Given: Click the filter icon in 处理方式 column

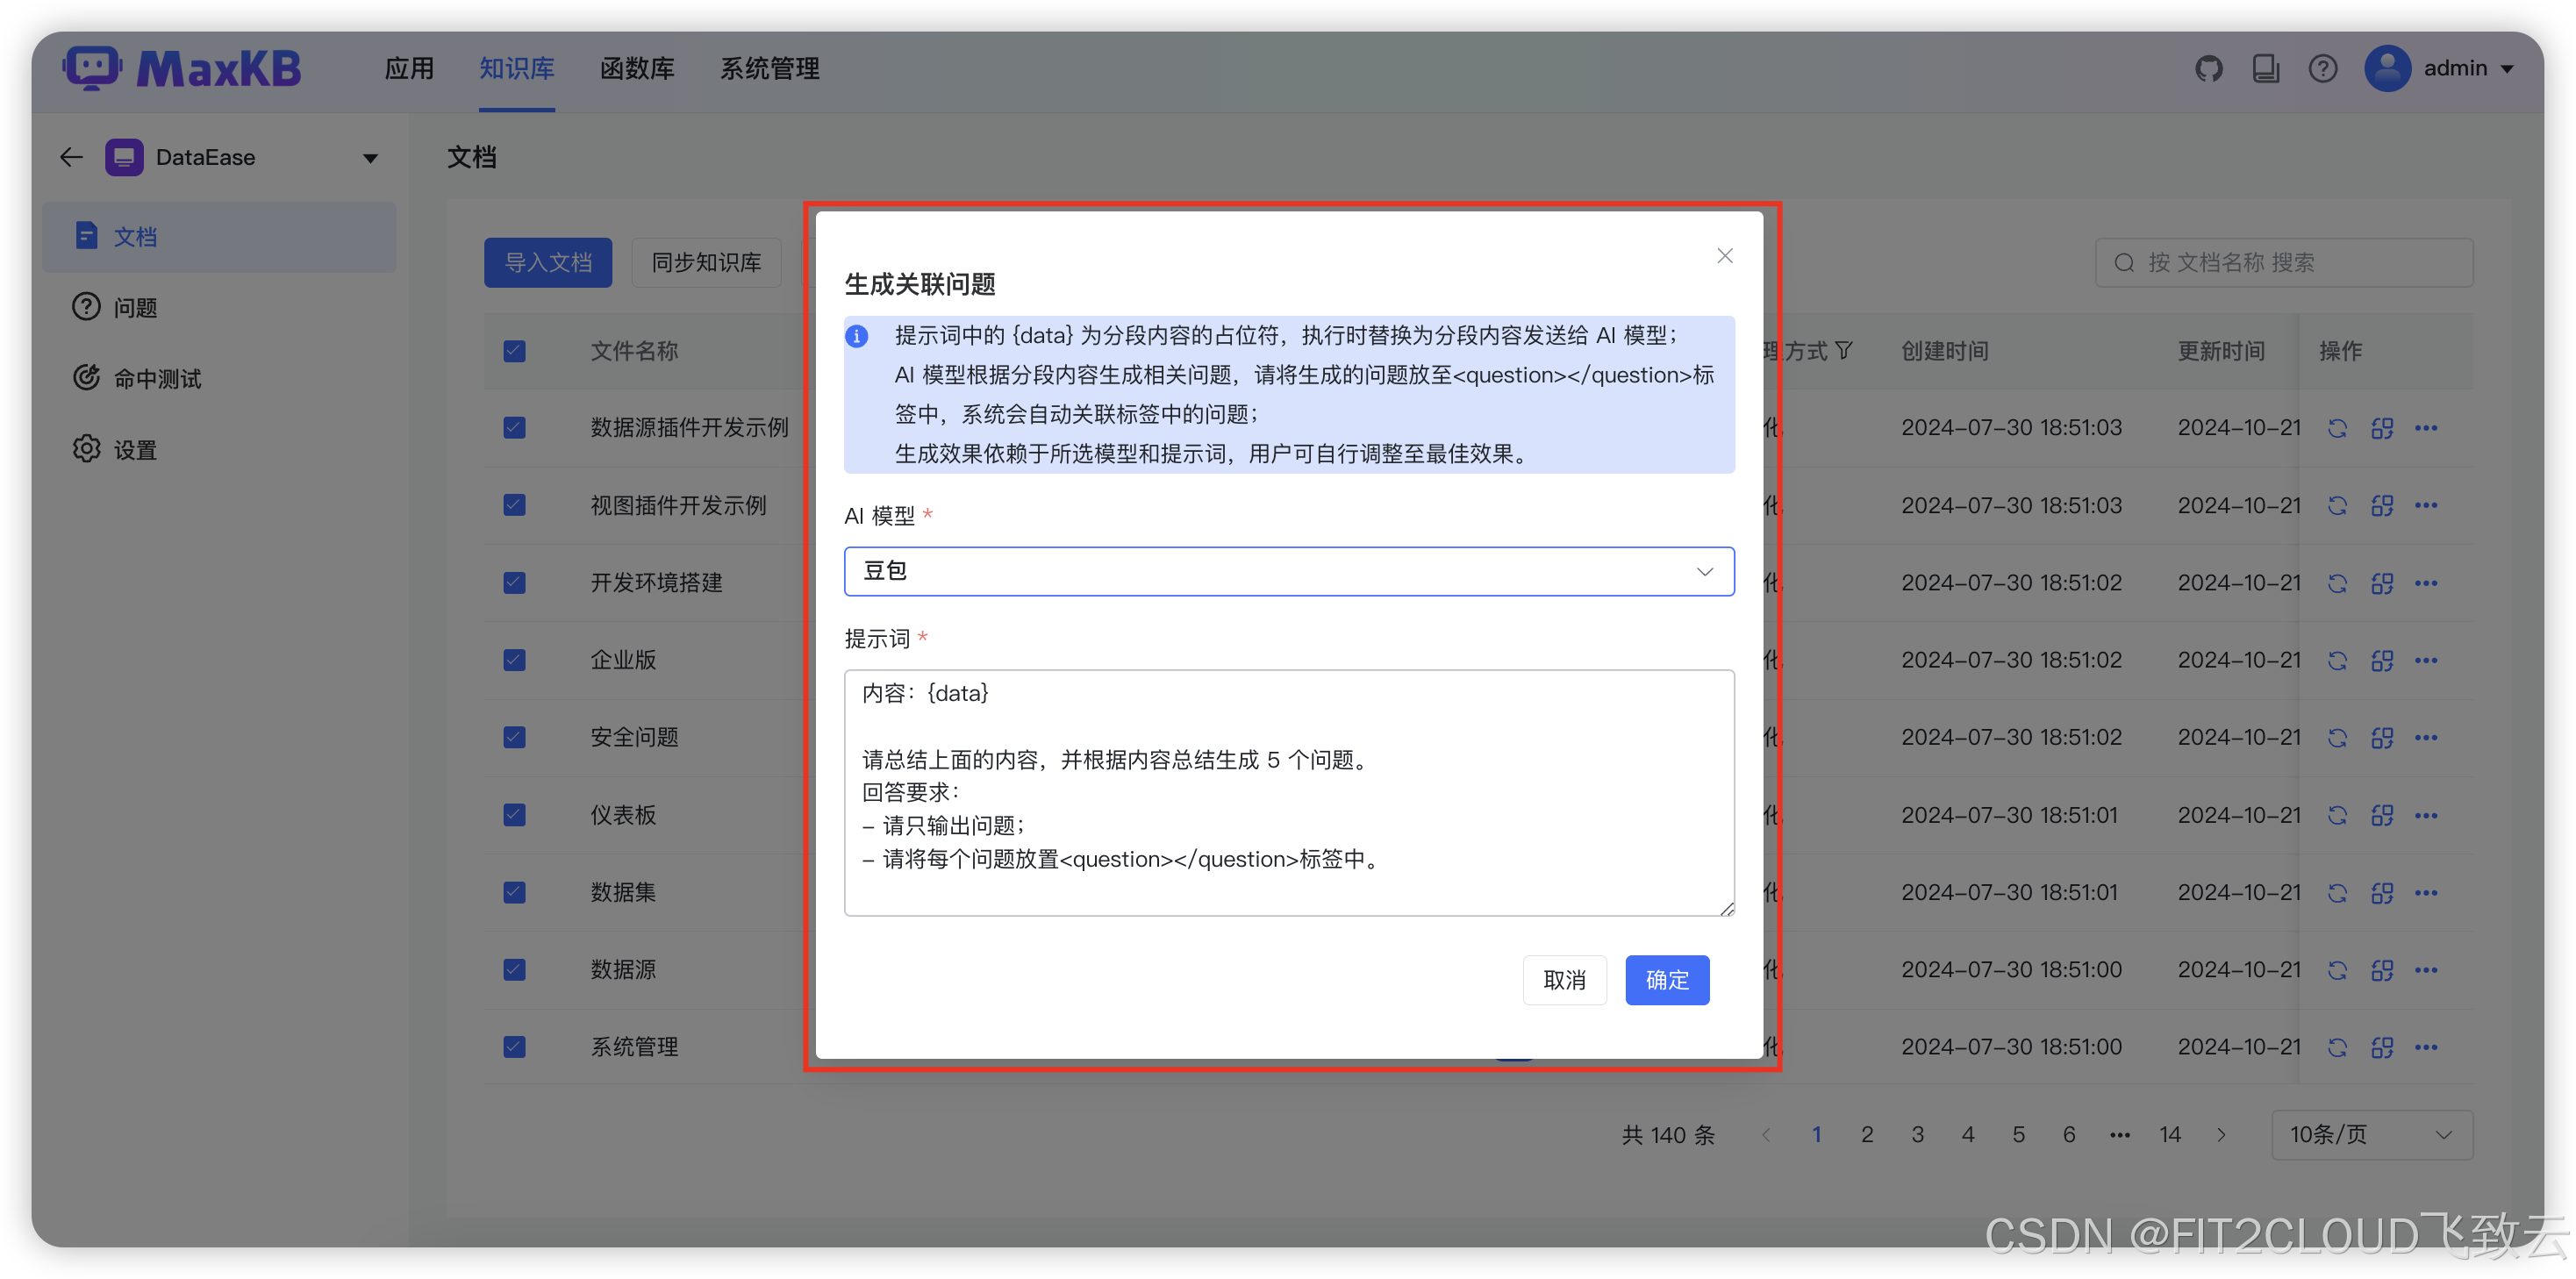Looking at the screenshot, I should pyautogui.click(x=1844, y=351).
